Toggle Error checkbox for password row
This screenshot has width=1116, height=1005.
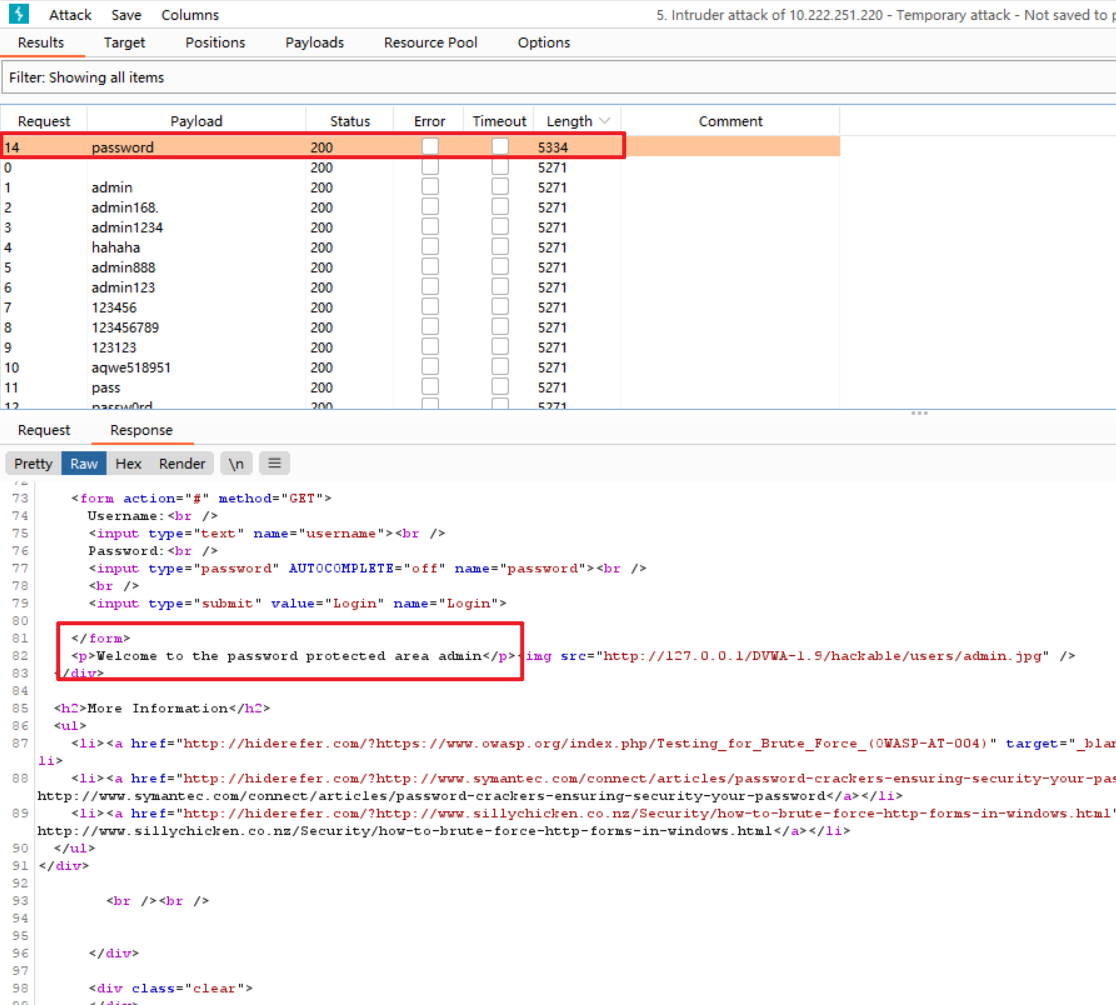point(430,147)
